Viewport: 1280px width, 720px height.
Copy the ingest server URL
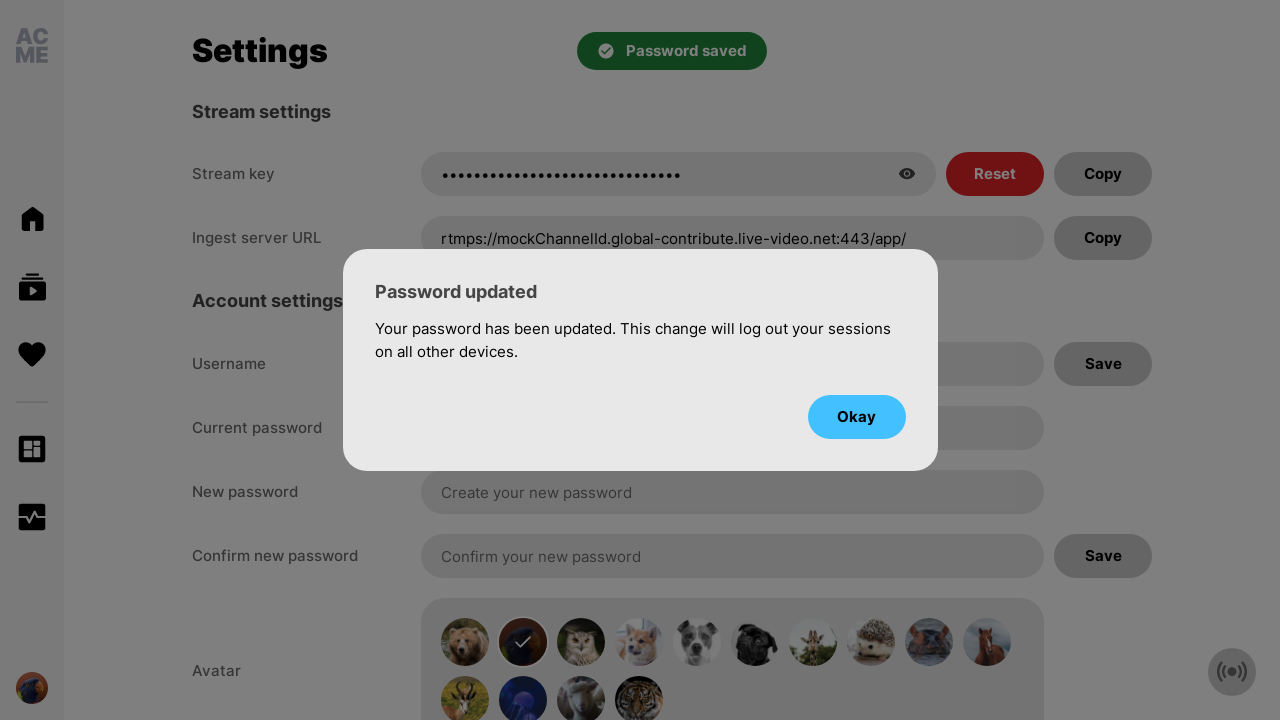[1103, 238]
